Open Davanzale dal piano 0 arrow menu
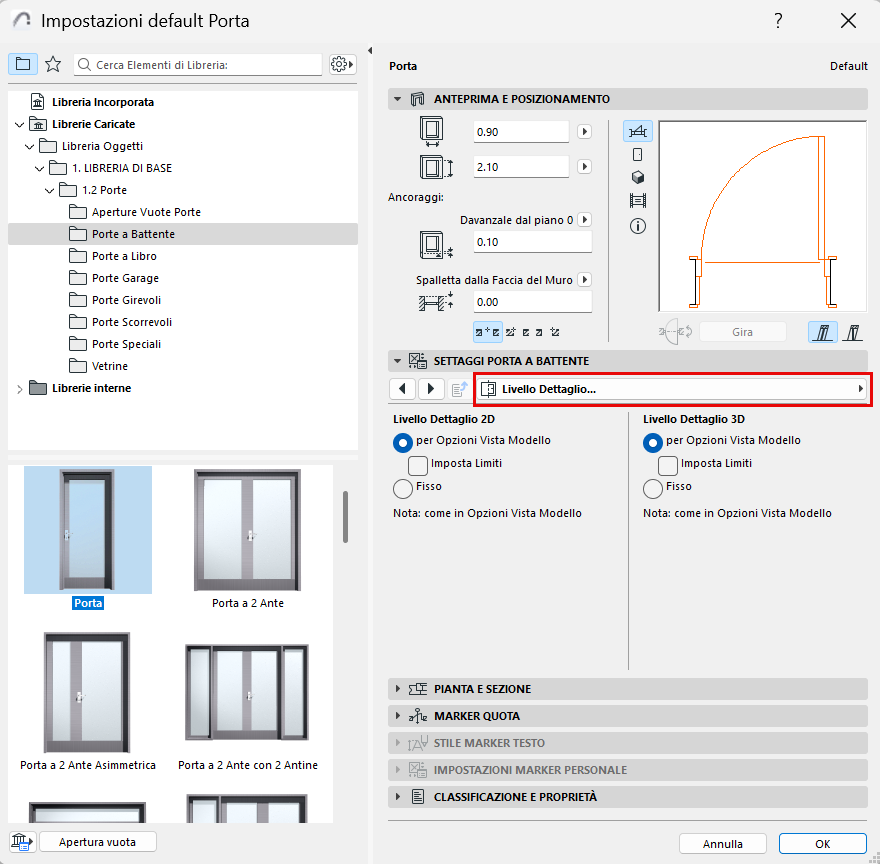This screenshot has width=880, height=864. (x=585, y=220)
